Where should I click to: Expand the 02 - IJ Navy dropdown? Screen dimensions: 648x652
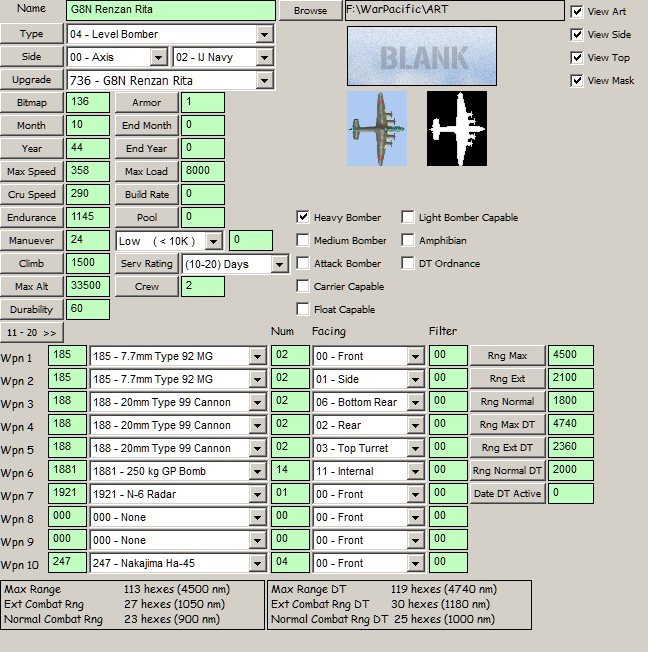[x=264, y=57]
